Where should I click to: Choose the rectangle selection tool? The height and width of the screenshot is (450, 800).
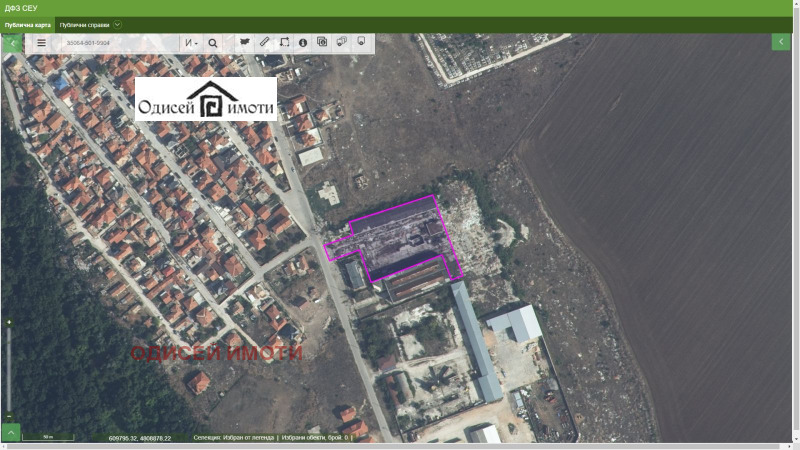click(284, 42)
